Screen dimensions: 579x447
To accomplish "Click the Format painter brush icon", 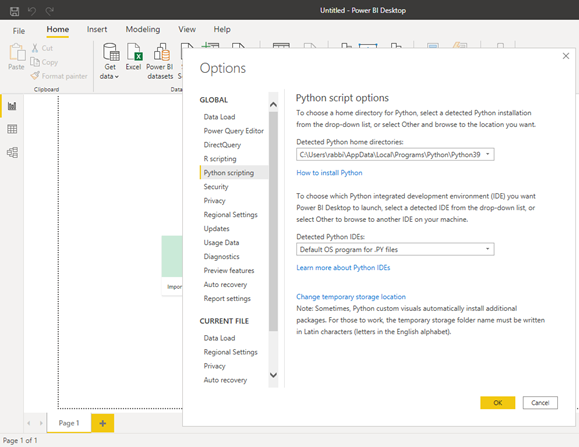I will click(x=35, y=76).
